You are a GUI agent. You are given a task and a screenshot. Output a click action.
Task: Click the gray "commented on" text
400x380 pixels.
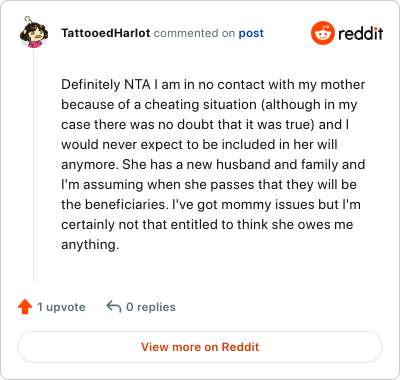(x=194, y=33)
